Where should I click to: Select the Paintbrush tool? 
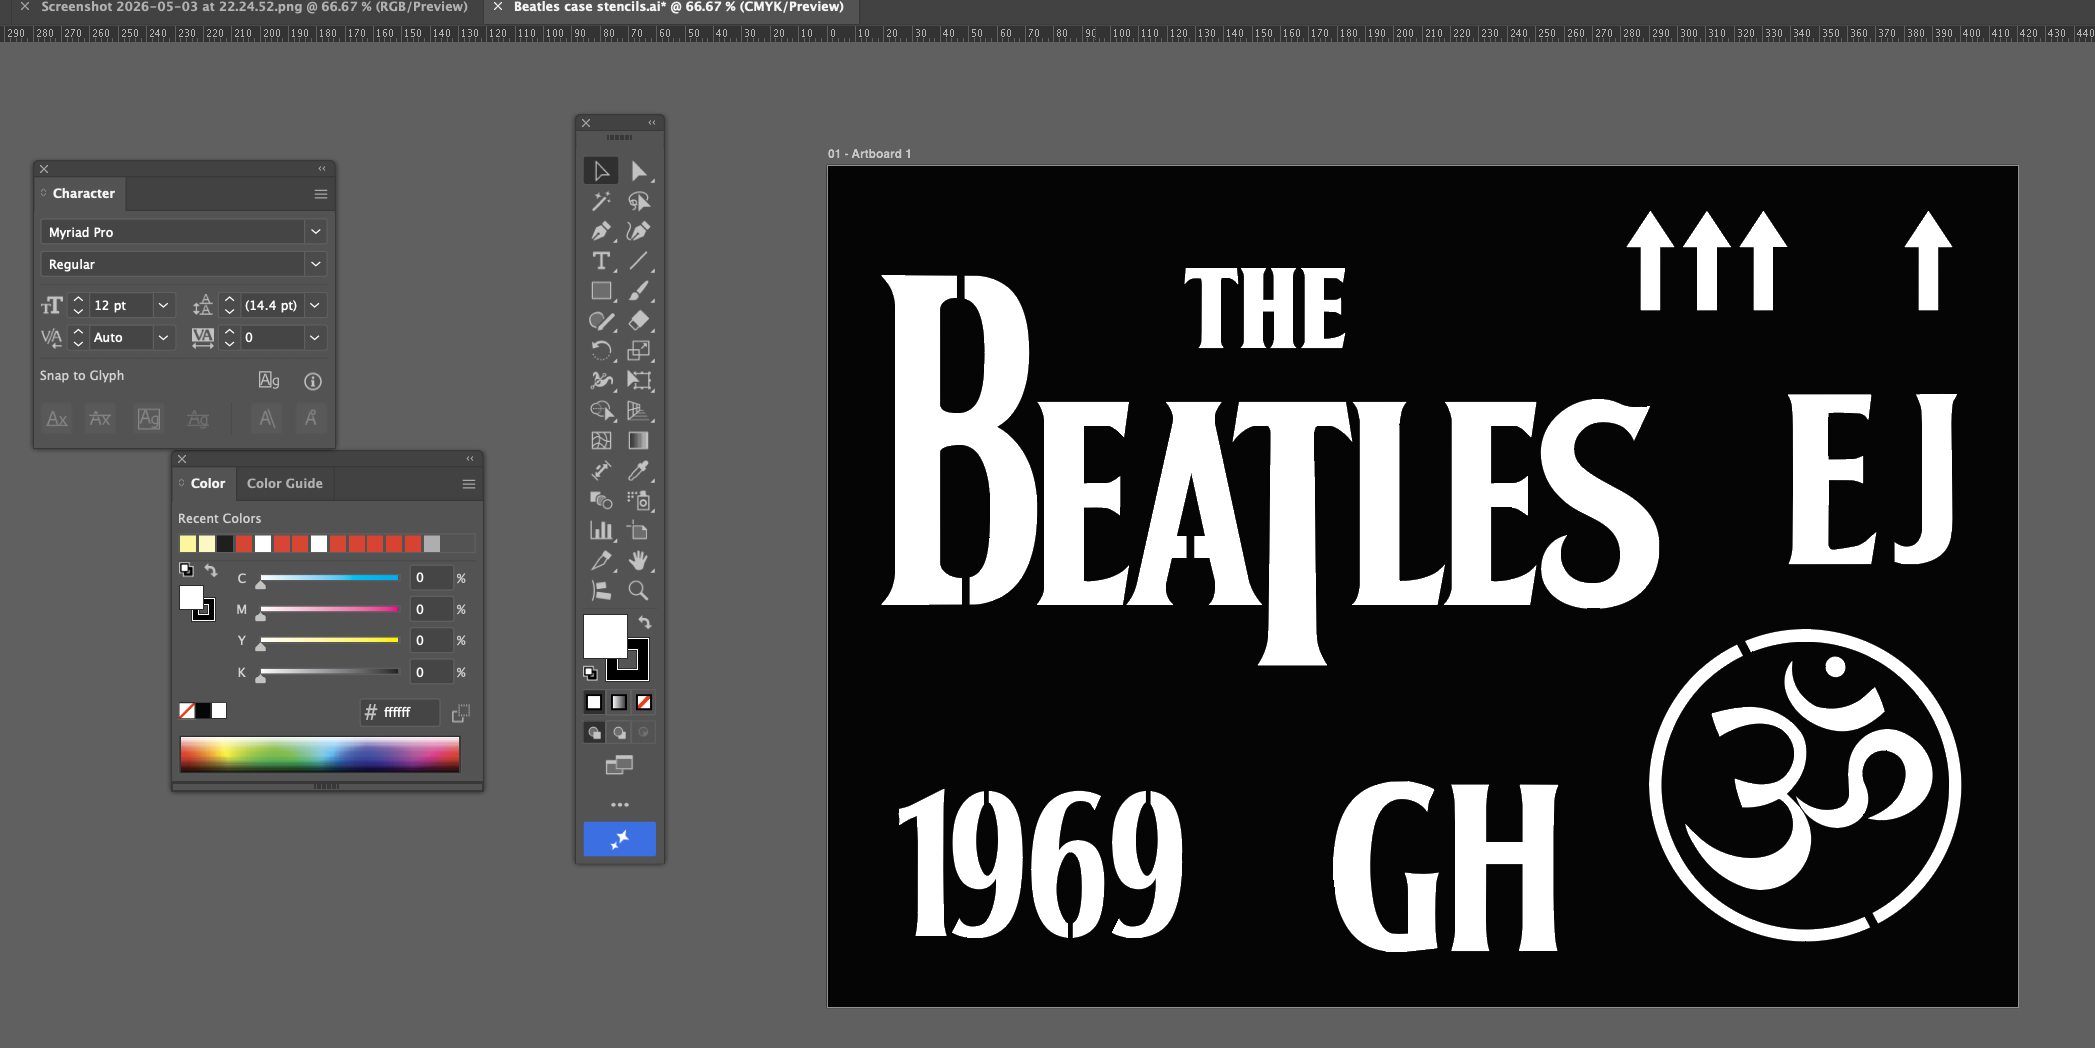click(x=639, y=291)
